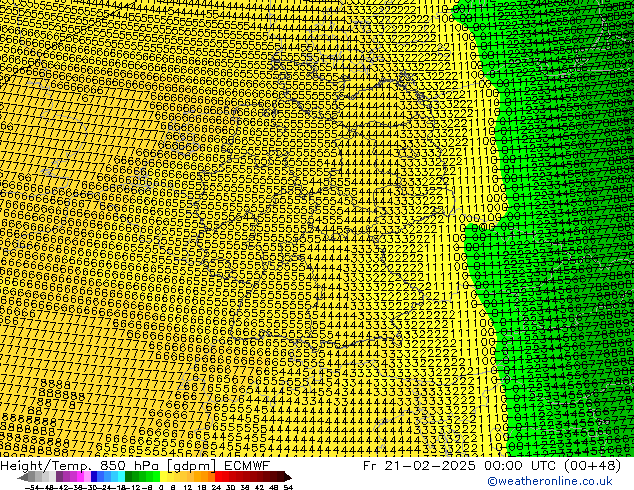This screenshot has width=634, height=490.
Task: Click the yellow swatch in the temperature legend
Action: (x=163, y=476)
